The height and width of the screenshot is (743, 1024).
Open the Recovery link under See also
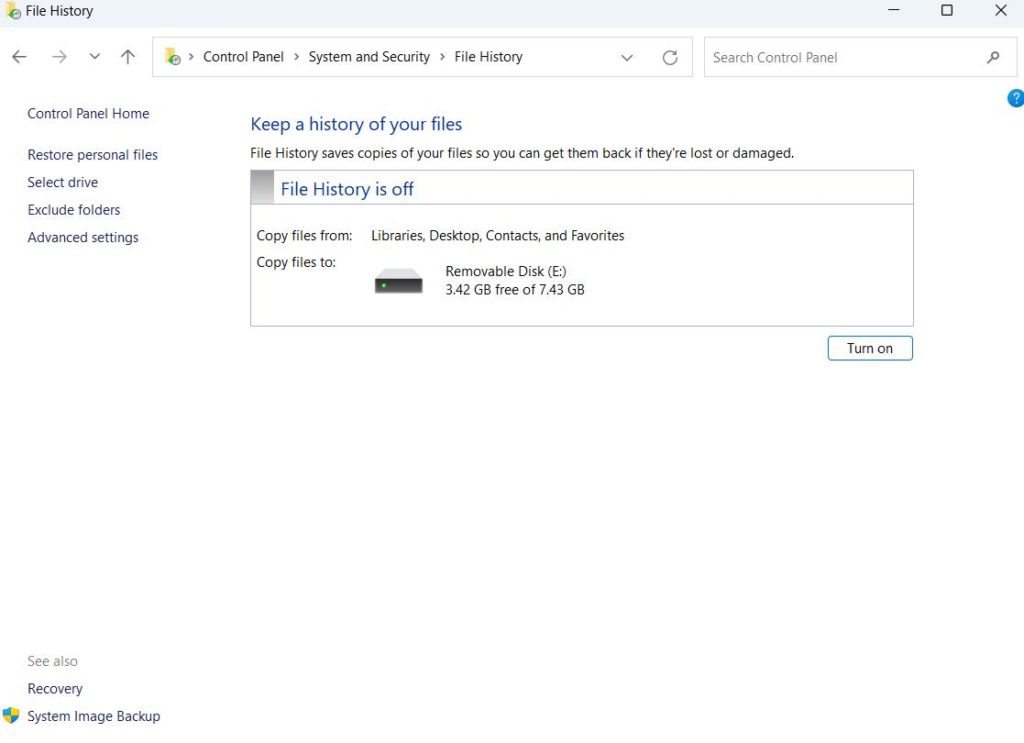click(x=55, y=689)
